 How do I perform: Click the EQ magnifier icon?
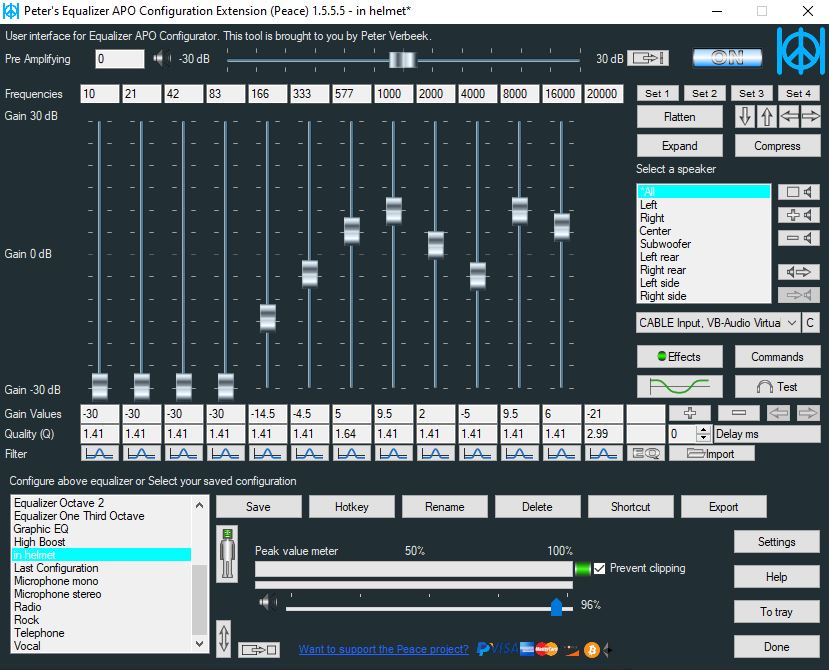(646, 453)
